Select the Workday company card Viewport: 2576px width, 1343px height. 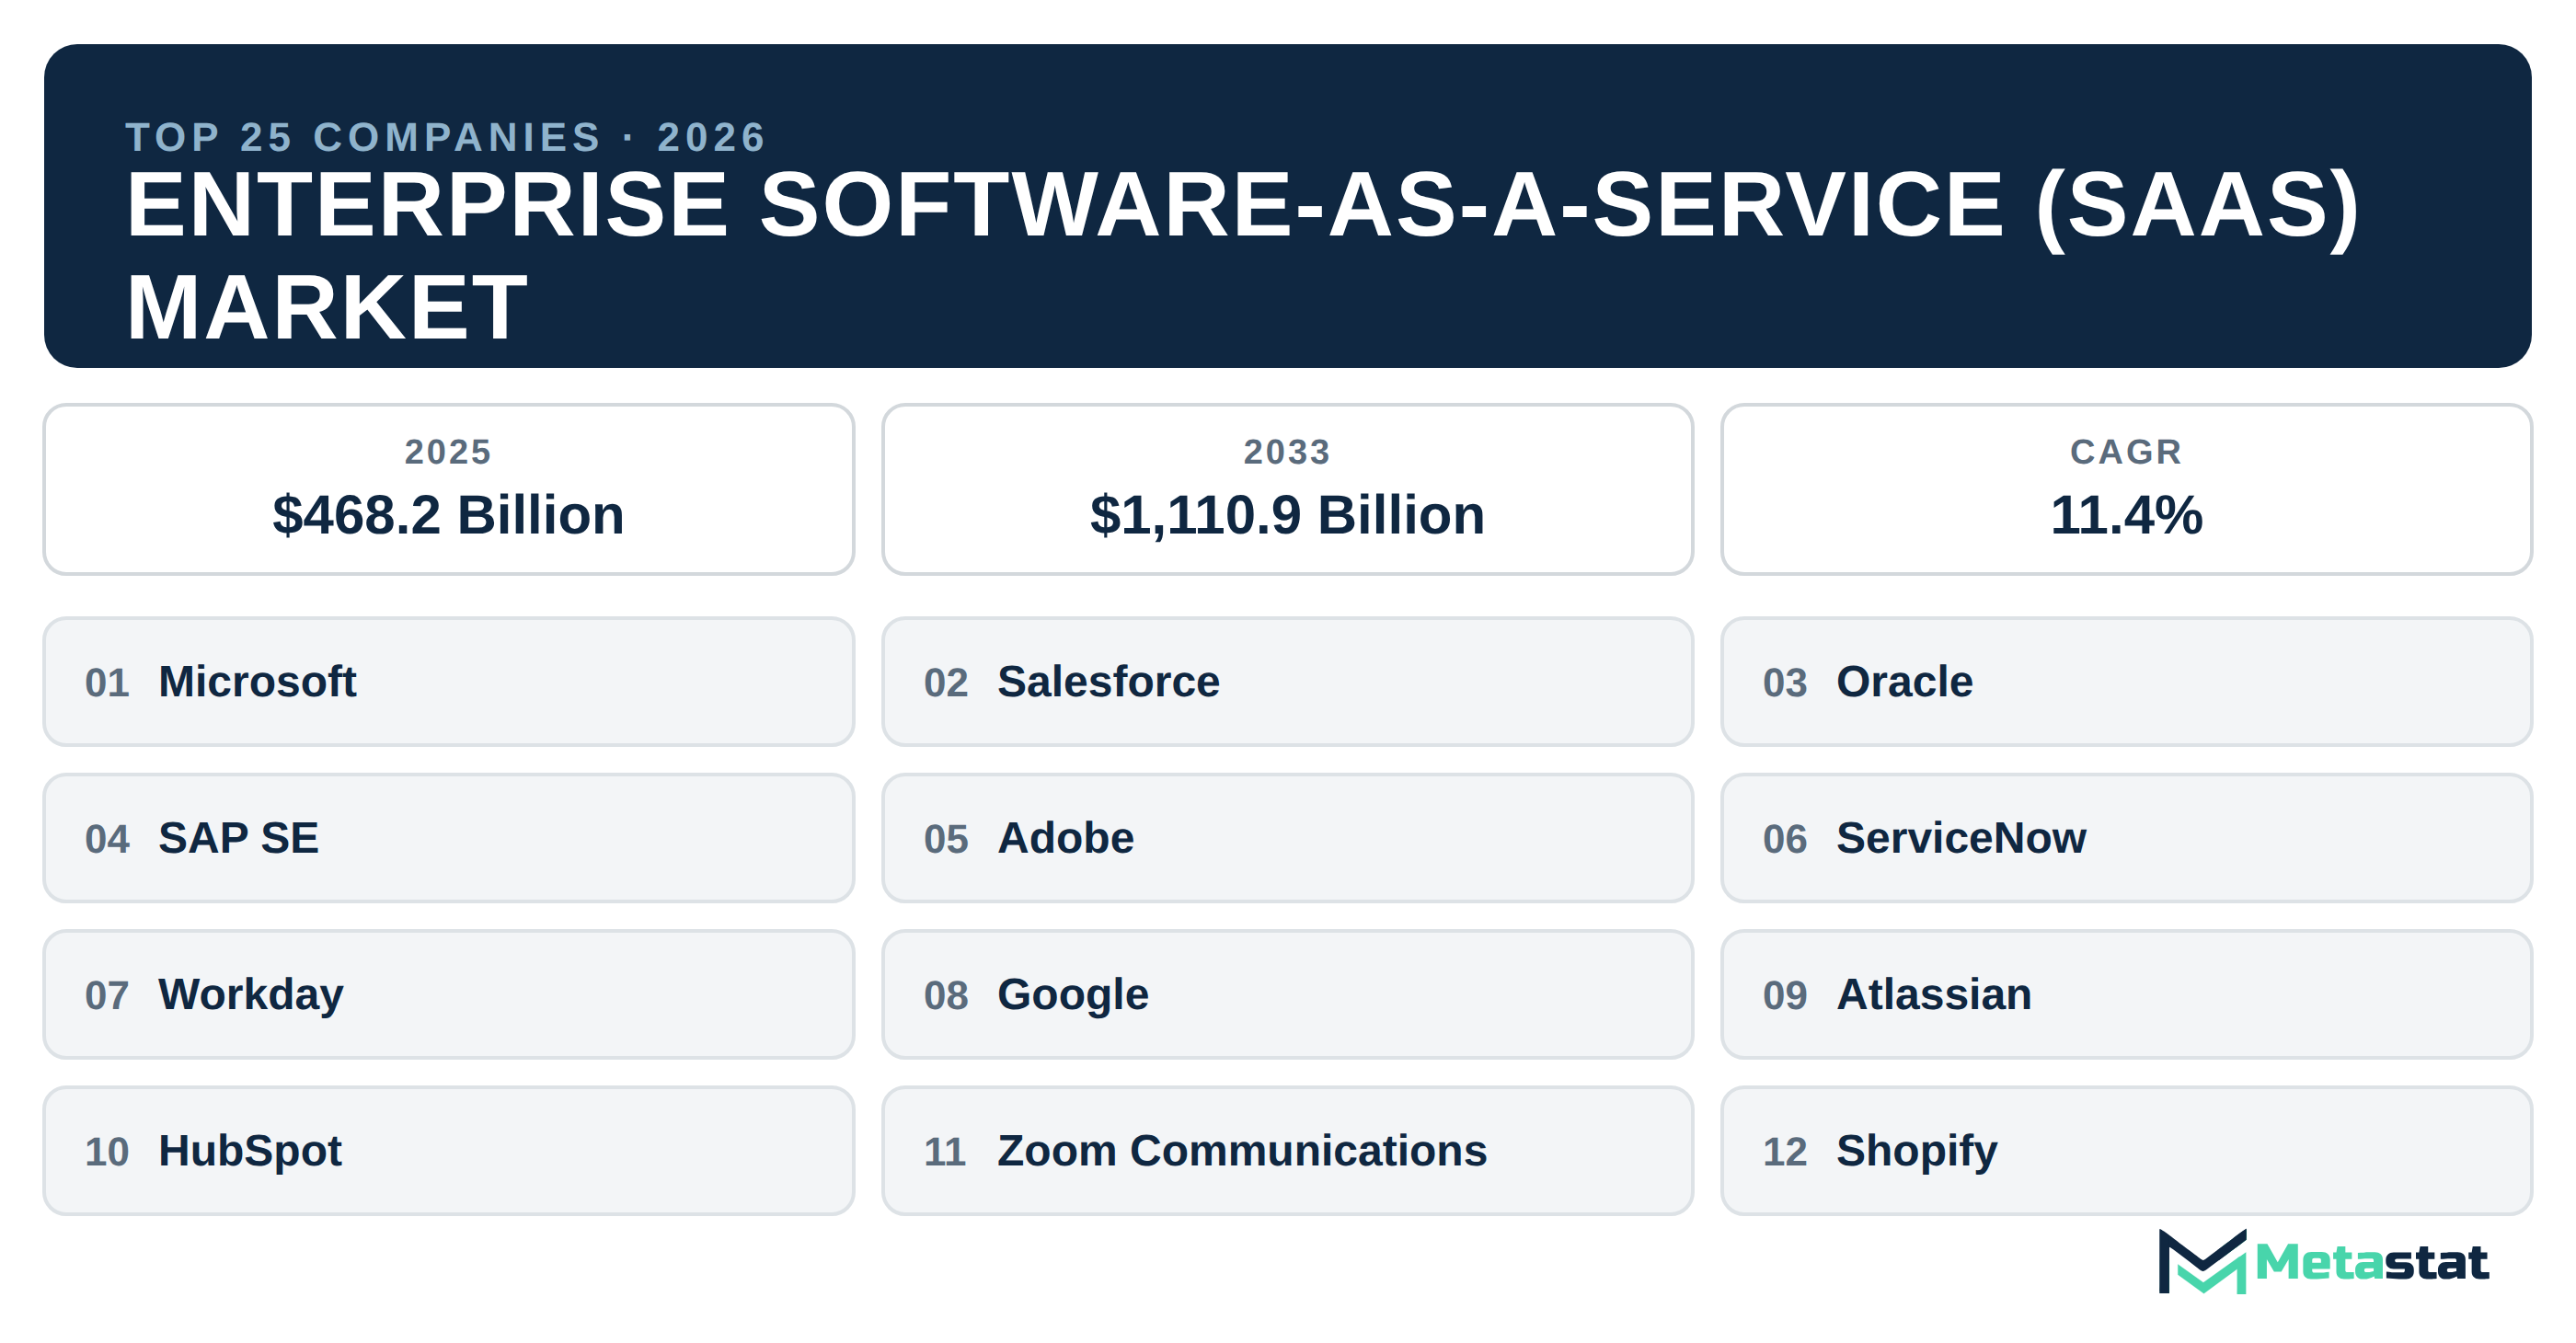click(448, 995)
